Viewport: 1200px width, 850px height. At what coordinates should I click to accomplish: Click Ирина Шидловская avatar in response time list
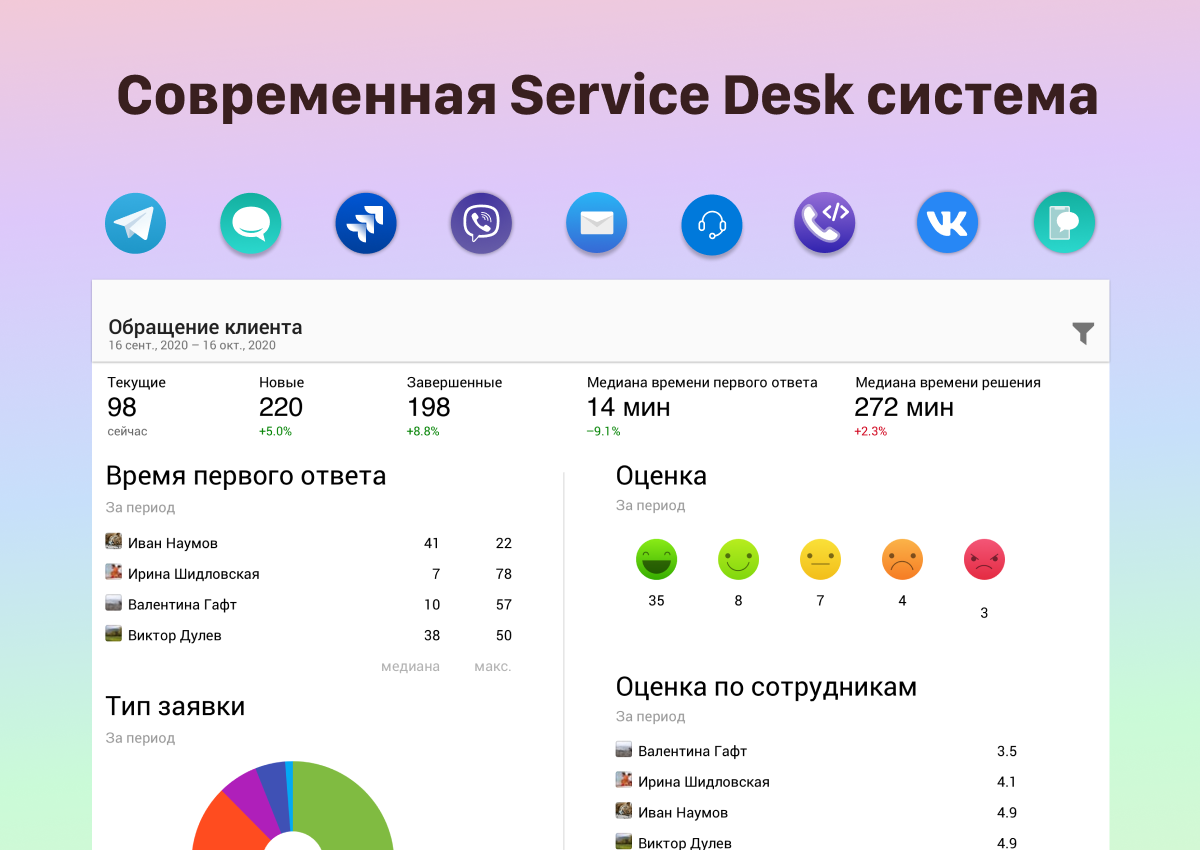[114, 573]
